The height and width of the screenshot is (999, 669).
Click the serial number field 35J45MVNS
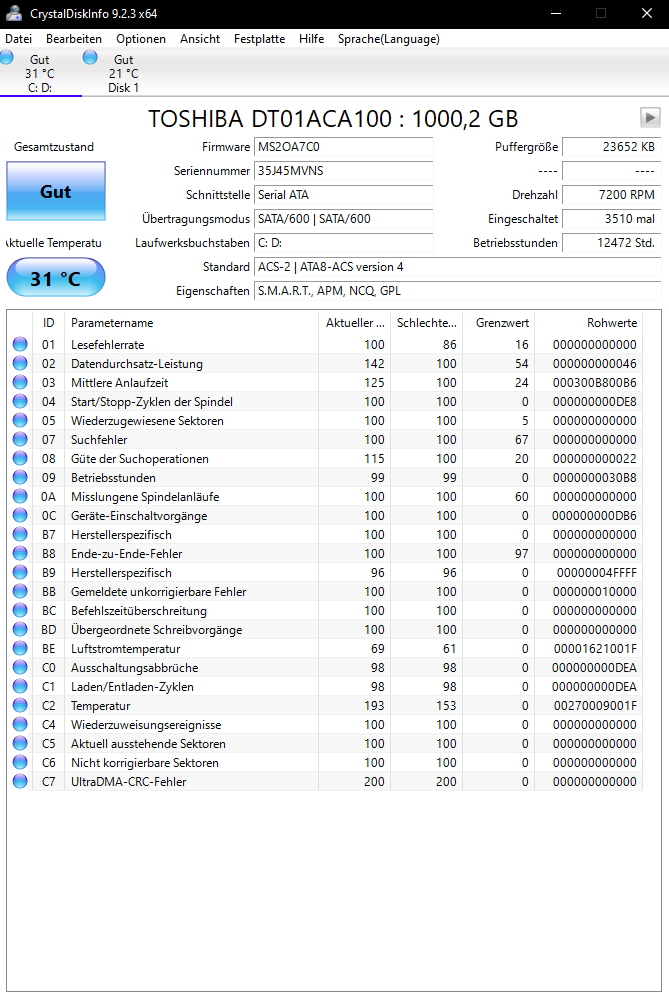(343, 171)
